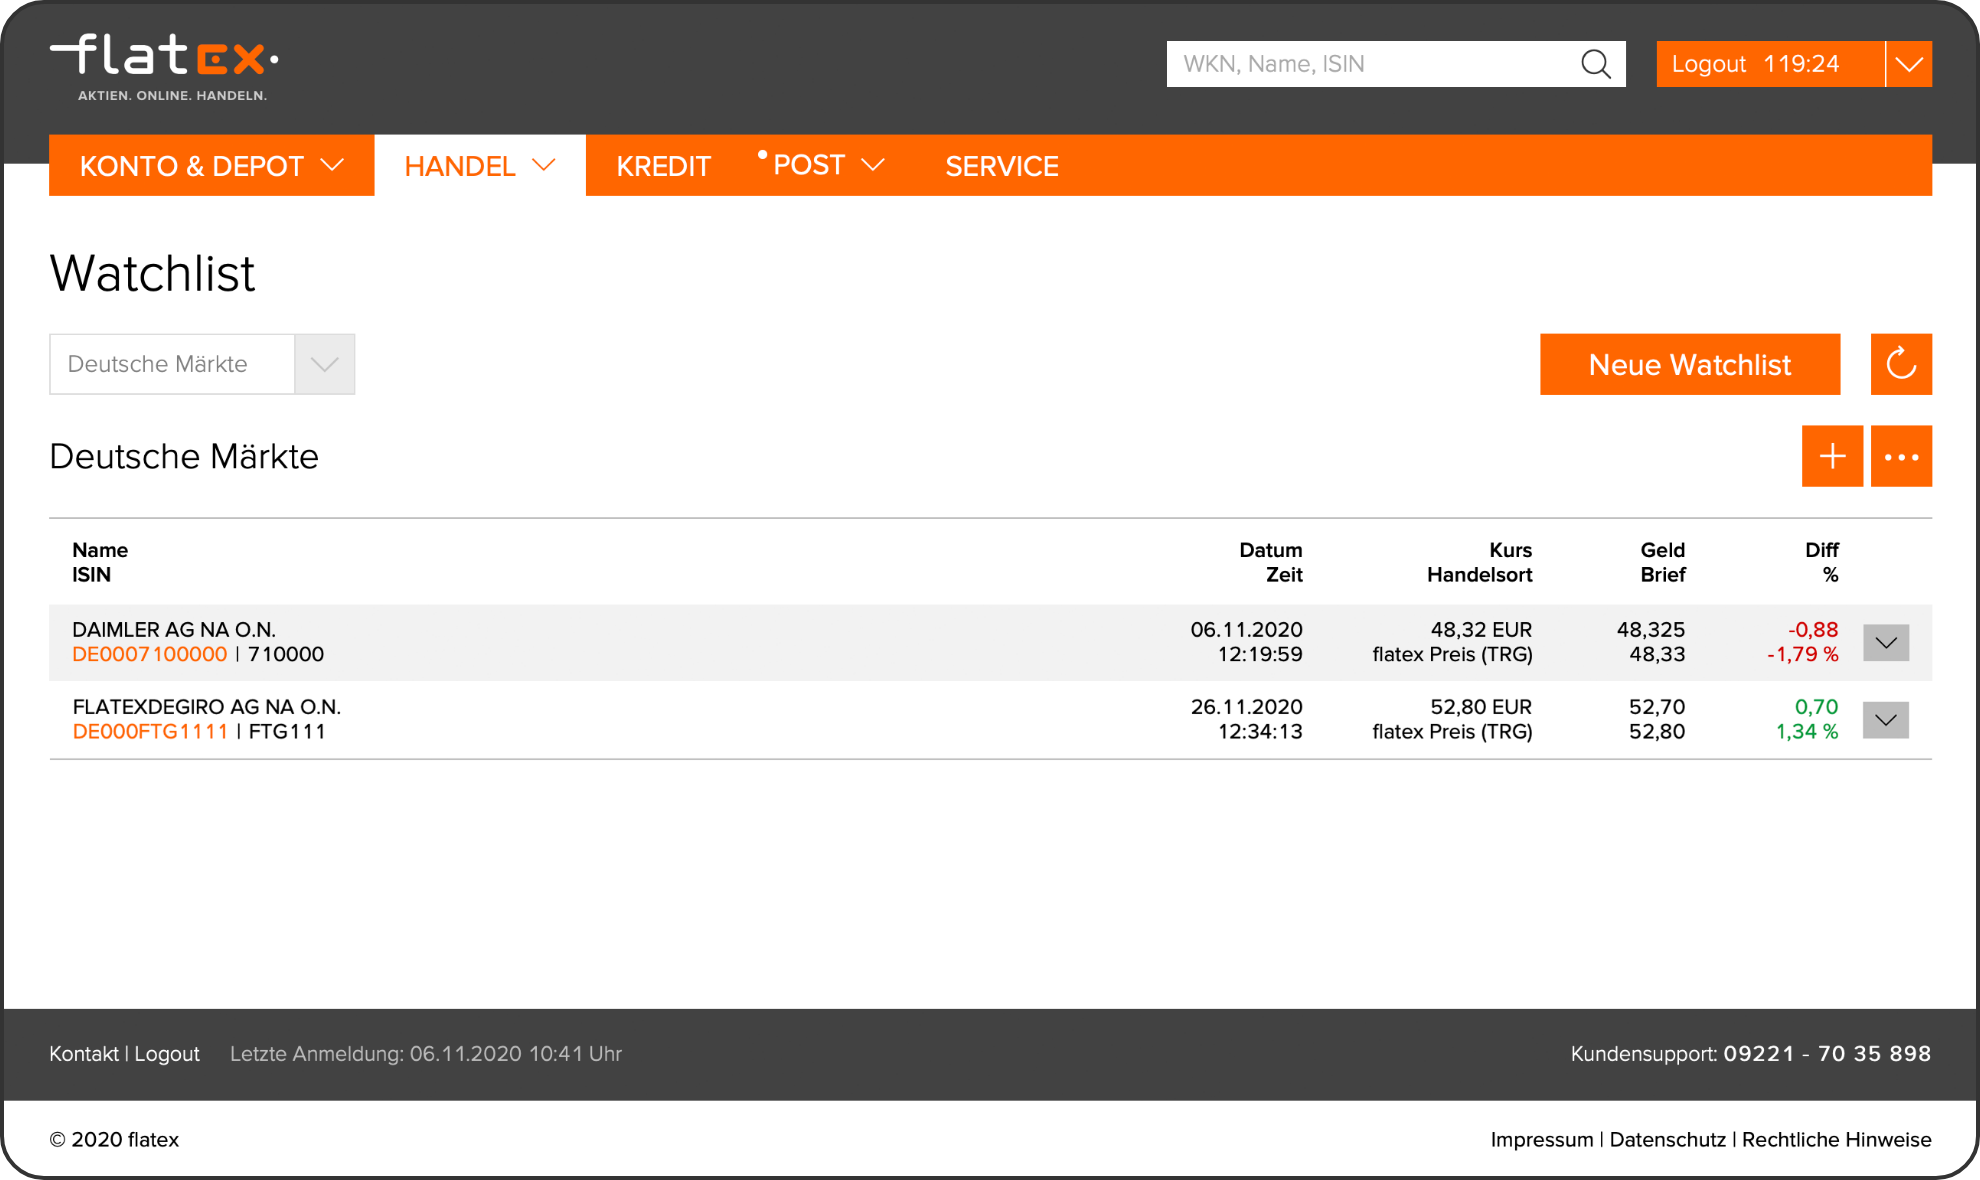Click the Neue Watchlist button
Image resolution: width=1980 pixels, height=1180 pixels.
coord(1689,364)
